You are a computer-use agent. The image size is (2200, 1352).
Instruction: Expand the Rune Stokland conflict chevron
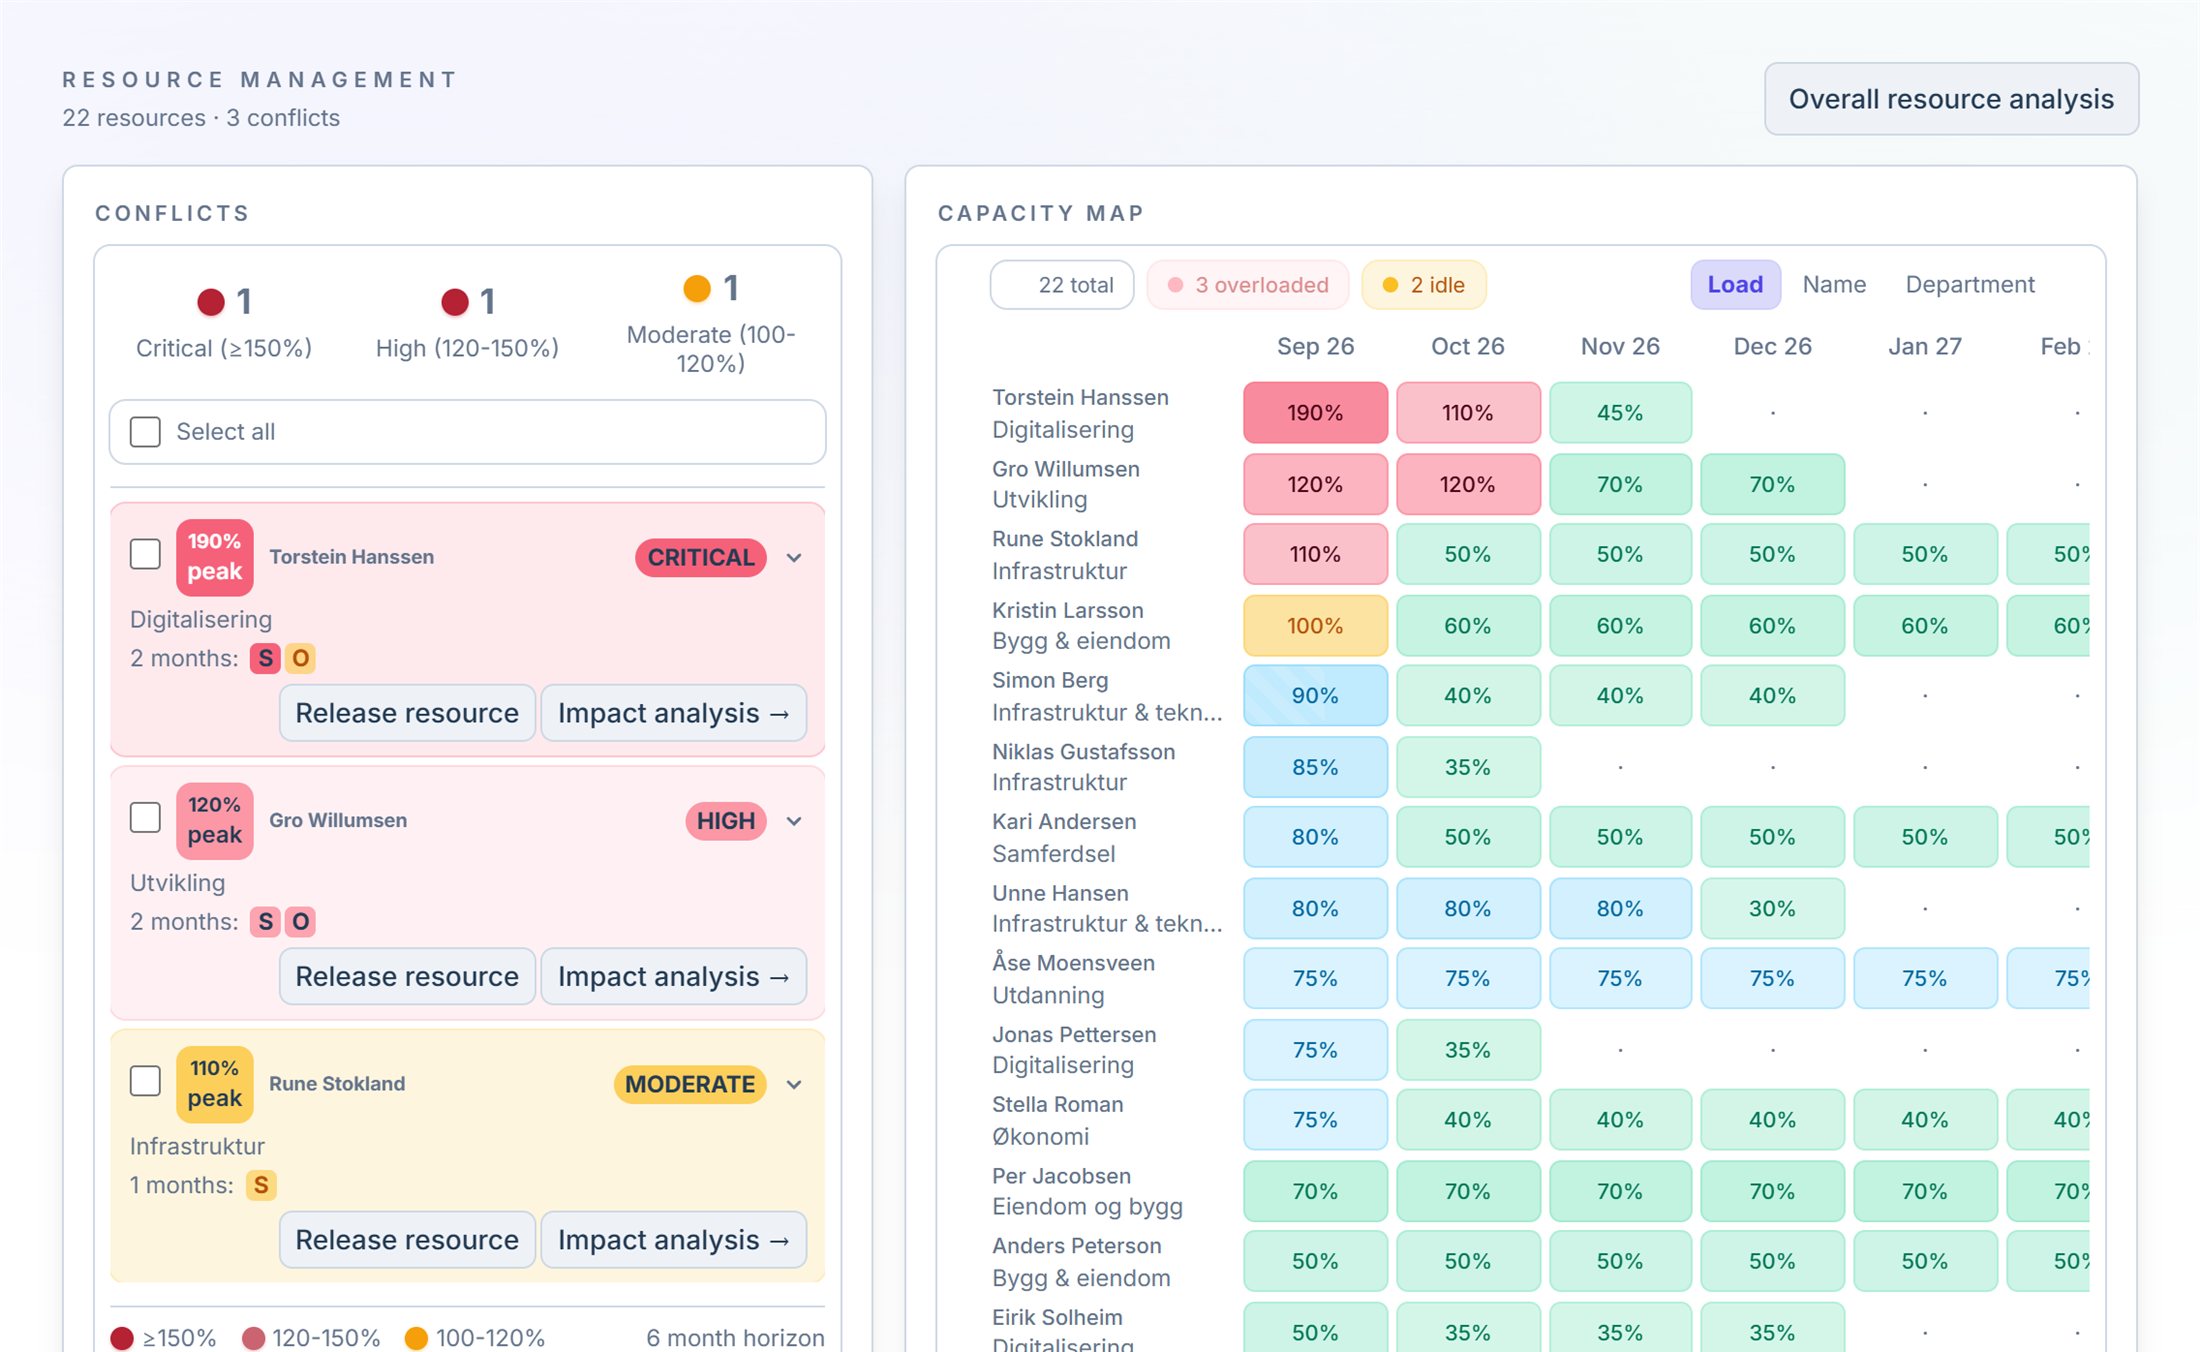[794, 1085]
